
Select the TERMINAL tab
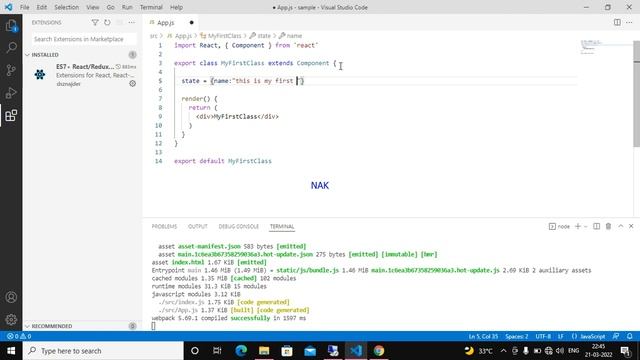click(x=282, y=227)
